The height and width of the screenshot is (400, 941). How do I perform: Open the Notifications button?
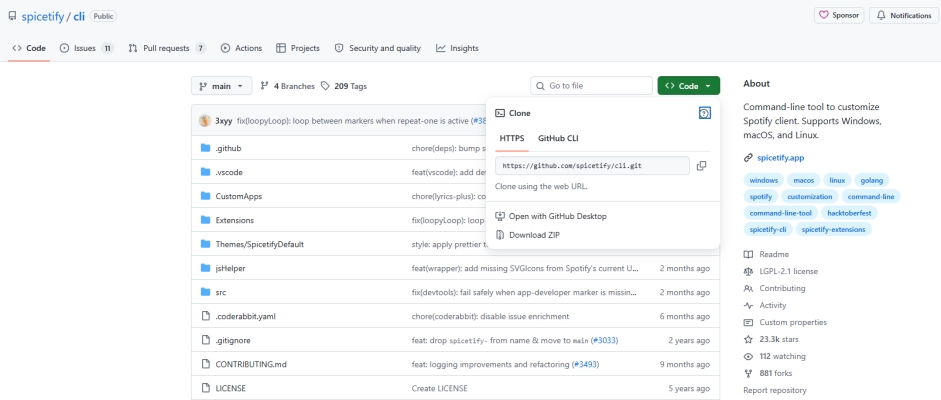pos(904,16)
